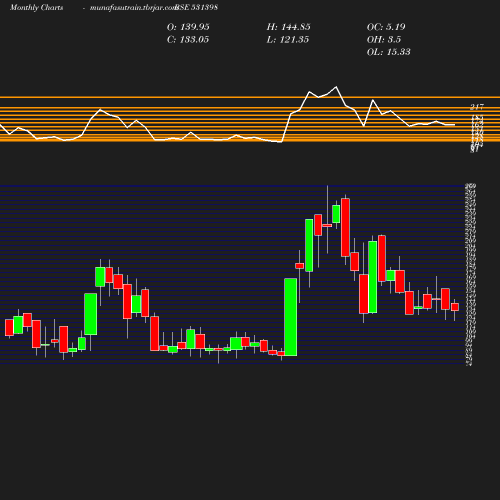
Task: Click the last candlestick in the series
Action: pos(455,307)
